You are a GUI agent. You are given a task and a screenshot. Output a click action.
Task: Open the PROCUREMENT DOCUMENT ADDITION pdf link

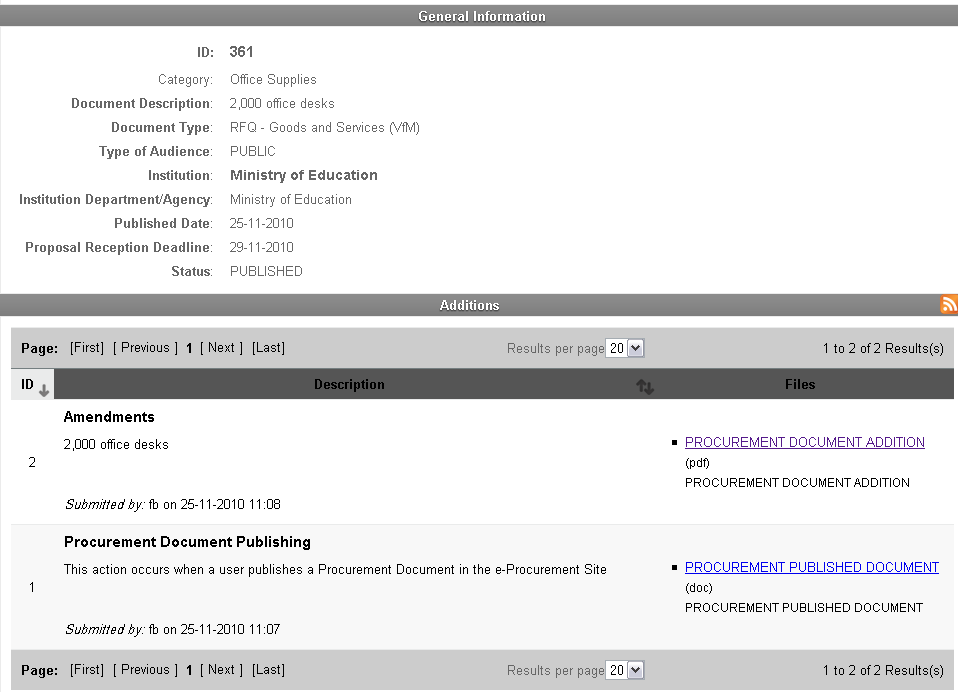pos(804,442)
